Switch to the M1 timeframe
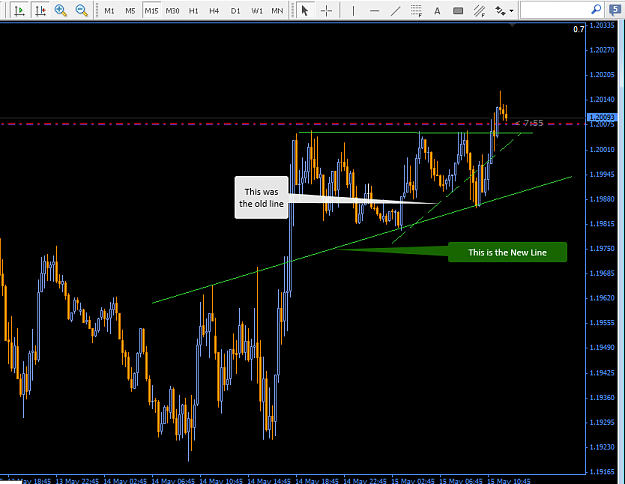The height and width of the screenshot is (484, 625). (x=109, y=11)
